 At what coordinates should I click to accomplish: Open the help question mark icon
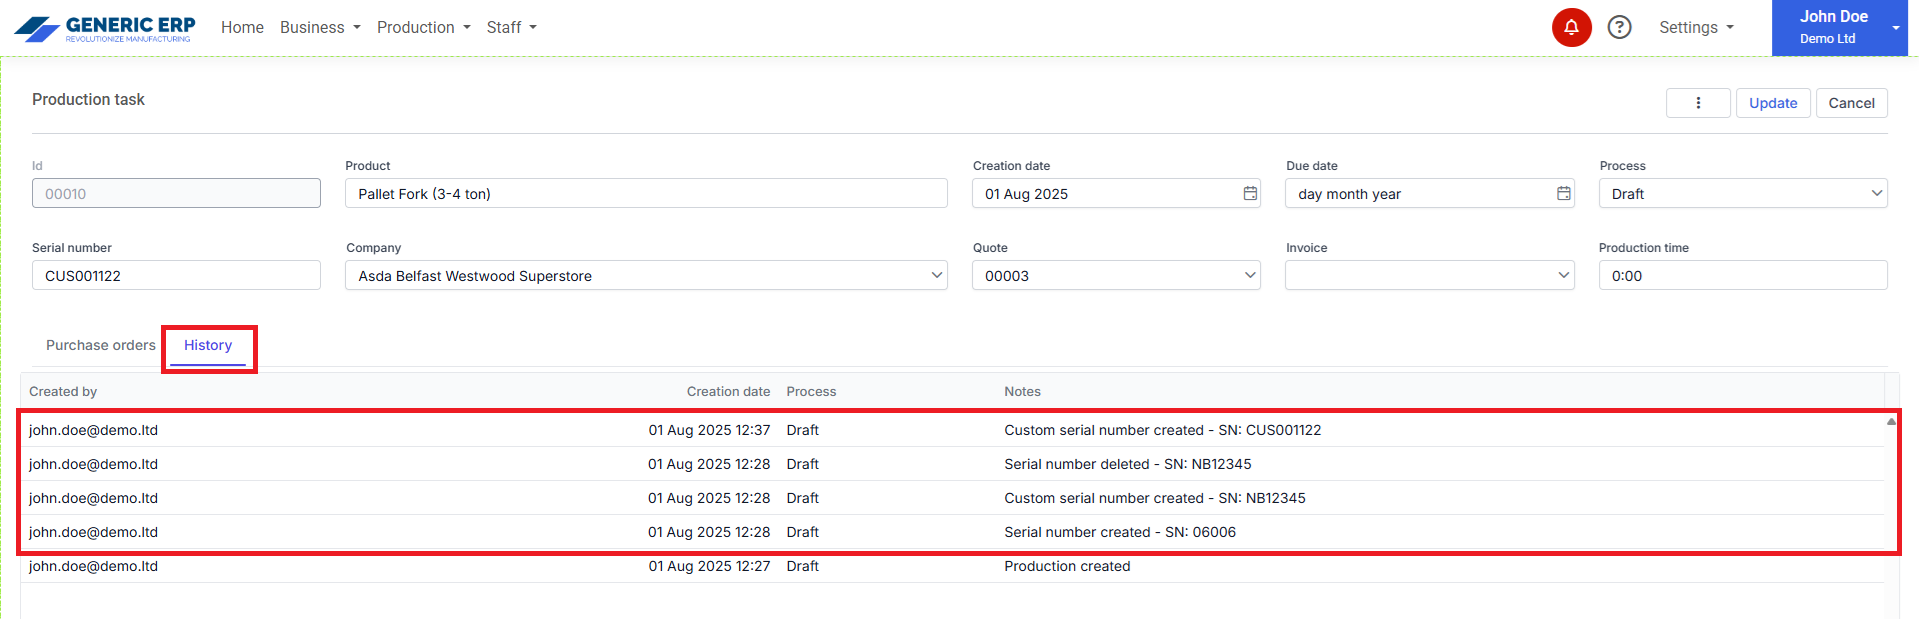tap(1619, 27)
